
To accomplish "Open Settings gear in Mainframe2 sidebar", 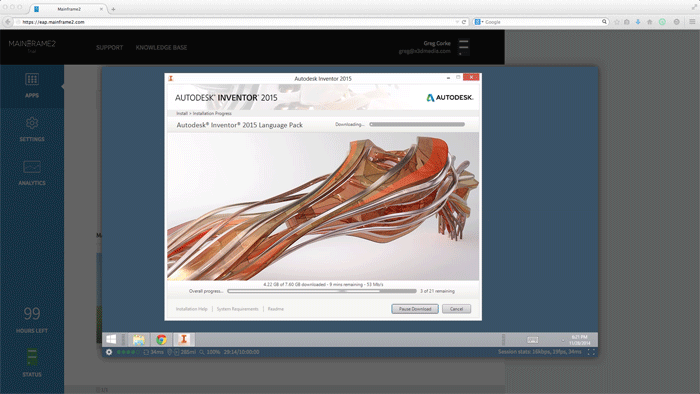I will [32, 123].
